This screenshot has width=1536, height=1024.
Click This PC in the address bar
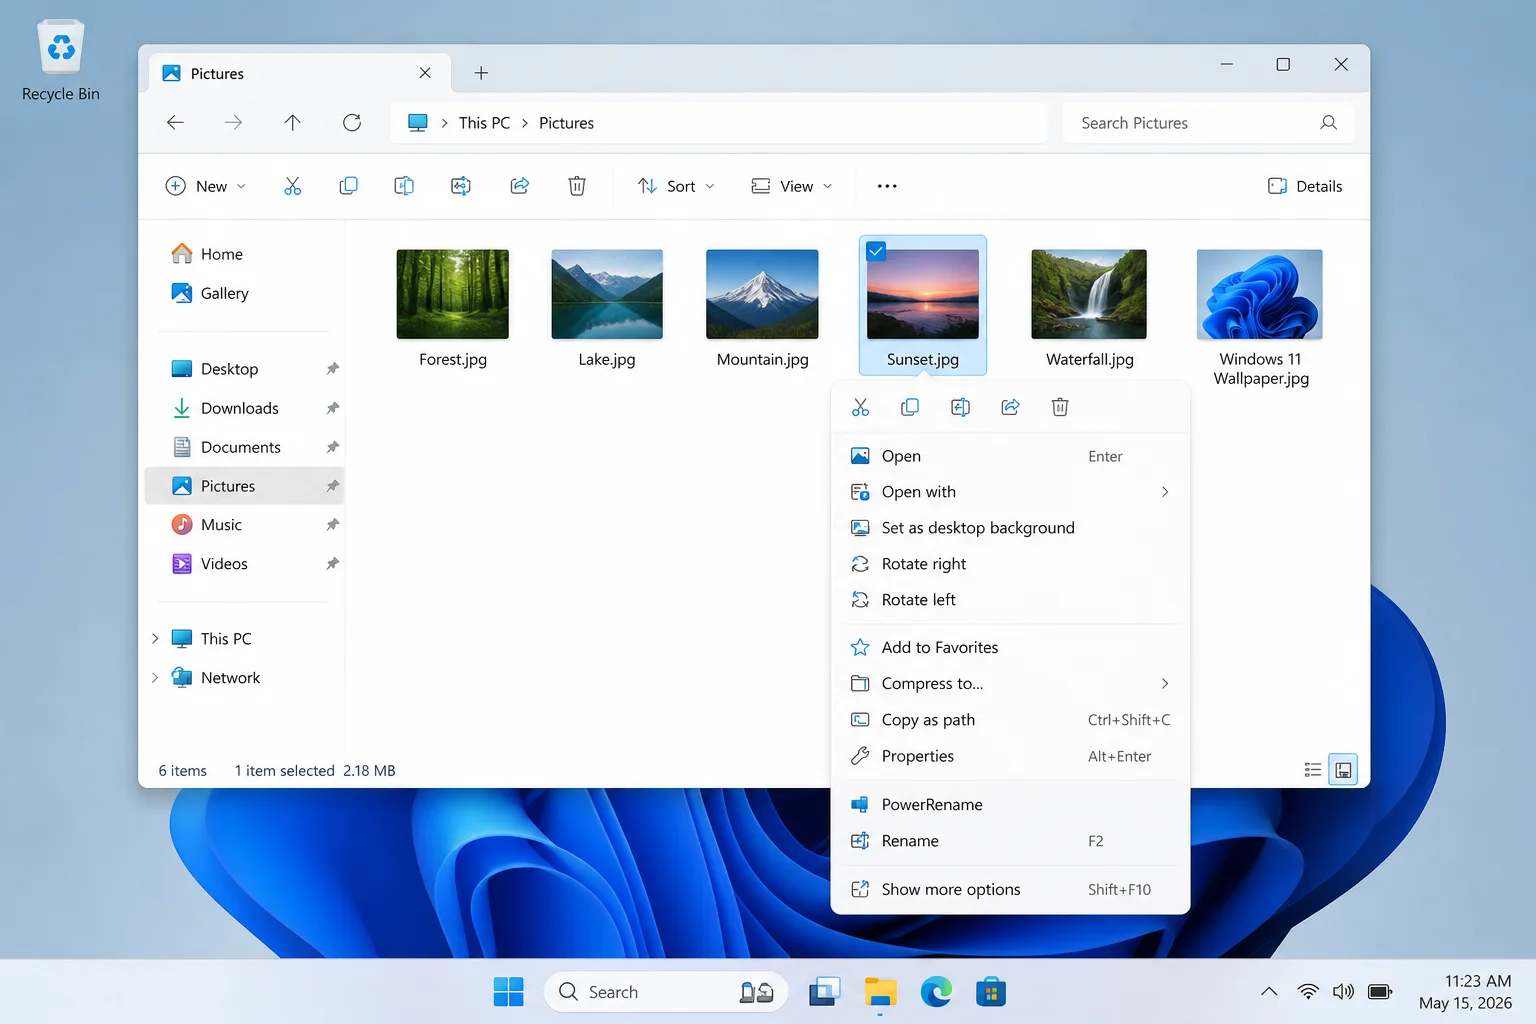point(484,123)
